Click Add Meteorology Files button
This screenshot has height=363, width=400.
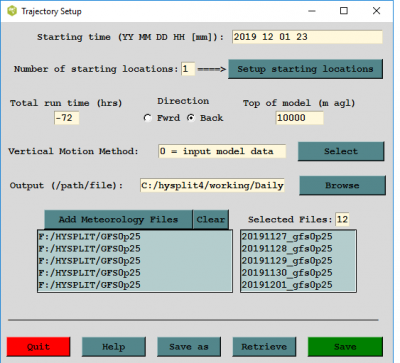click(118, 219)
